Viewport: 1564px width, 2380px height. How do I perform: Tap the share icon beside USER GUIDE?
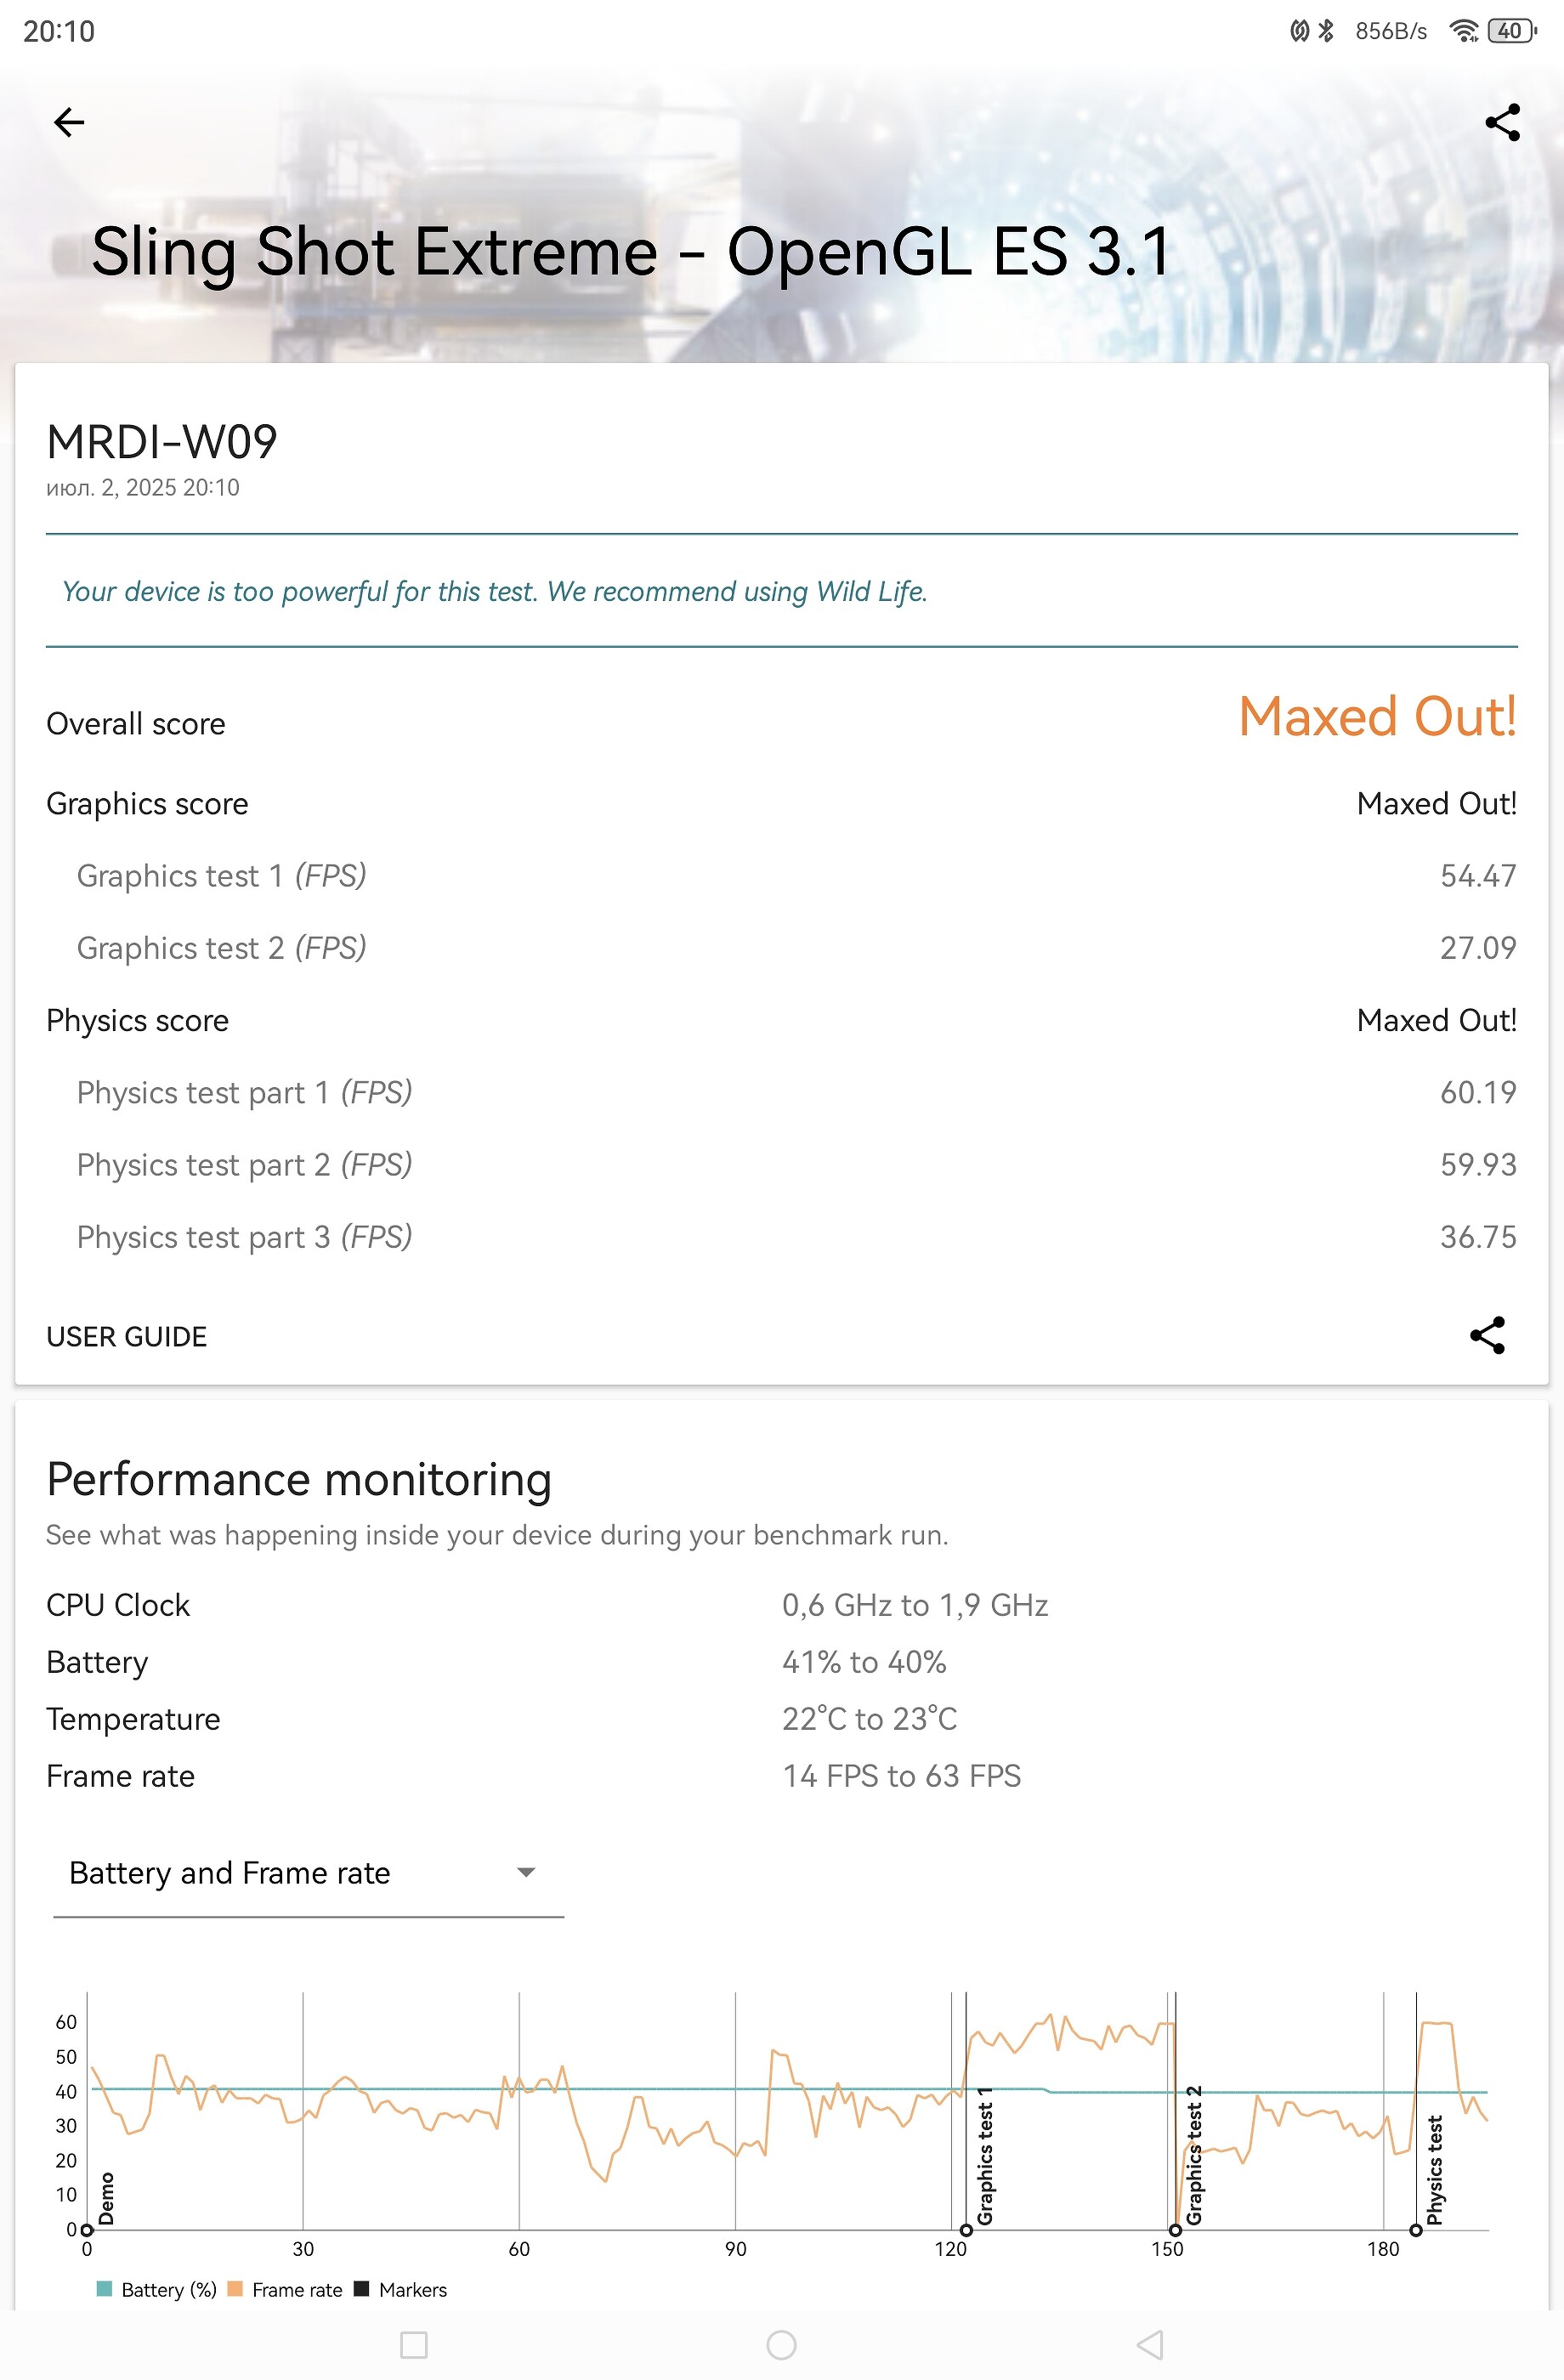tap(1487, 1335)
